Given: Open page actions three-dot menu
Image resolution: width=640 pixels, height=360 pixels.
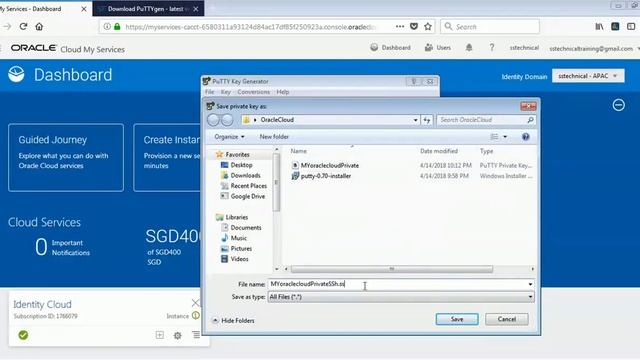Looking at the screenshot, I should click(400, 27).
